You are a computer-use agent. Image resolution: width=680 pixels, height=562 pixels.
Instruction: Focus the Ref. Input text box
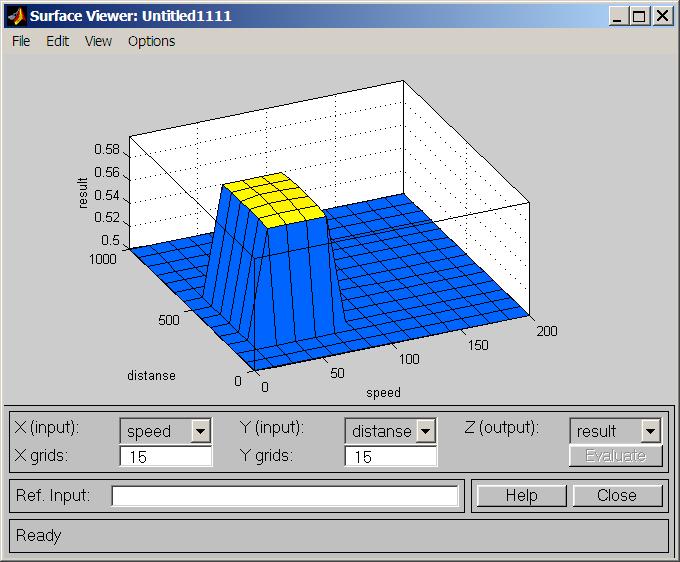[x=285, y=496]
